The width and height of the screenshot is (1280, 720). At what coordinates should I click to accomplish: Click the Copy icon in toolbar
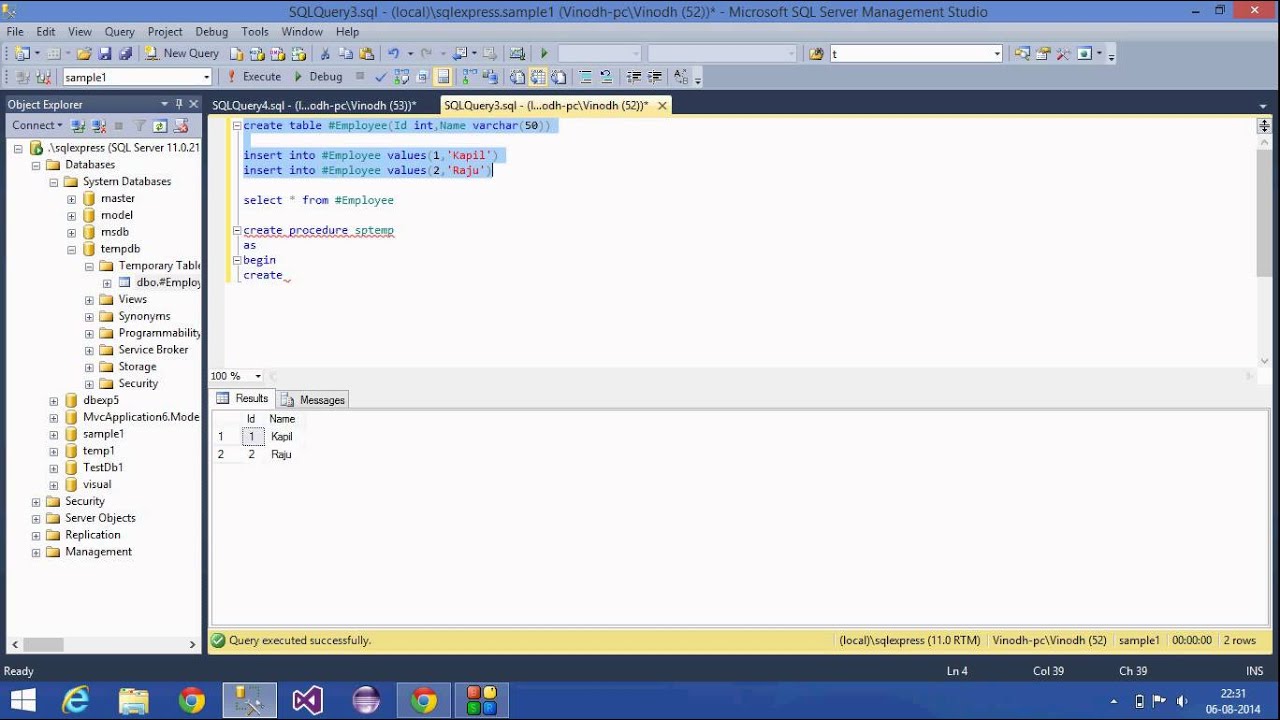pyautogui.click(x=346, y=53)
